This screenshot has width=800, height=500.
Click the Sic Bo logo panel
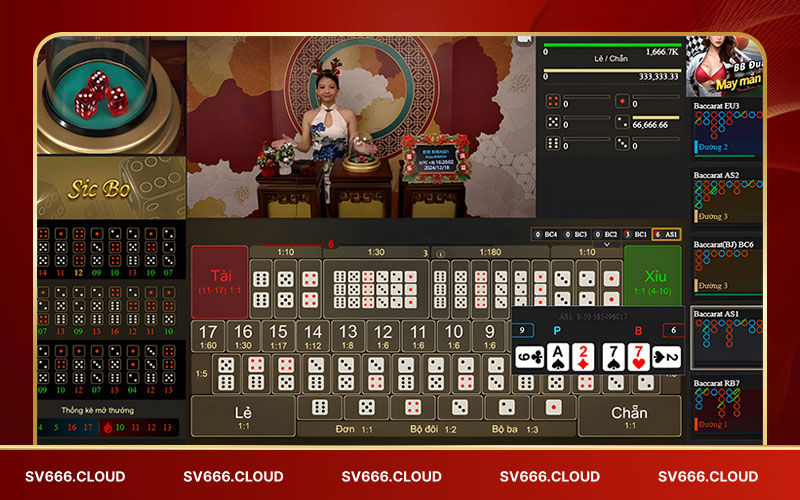(112, 187)
